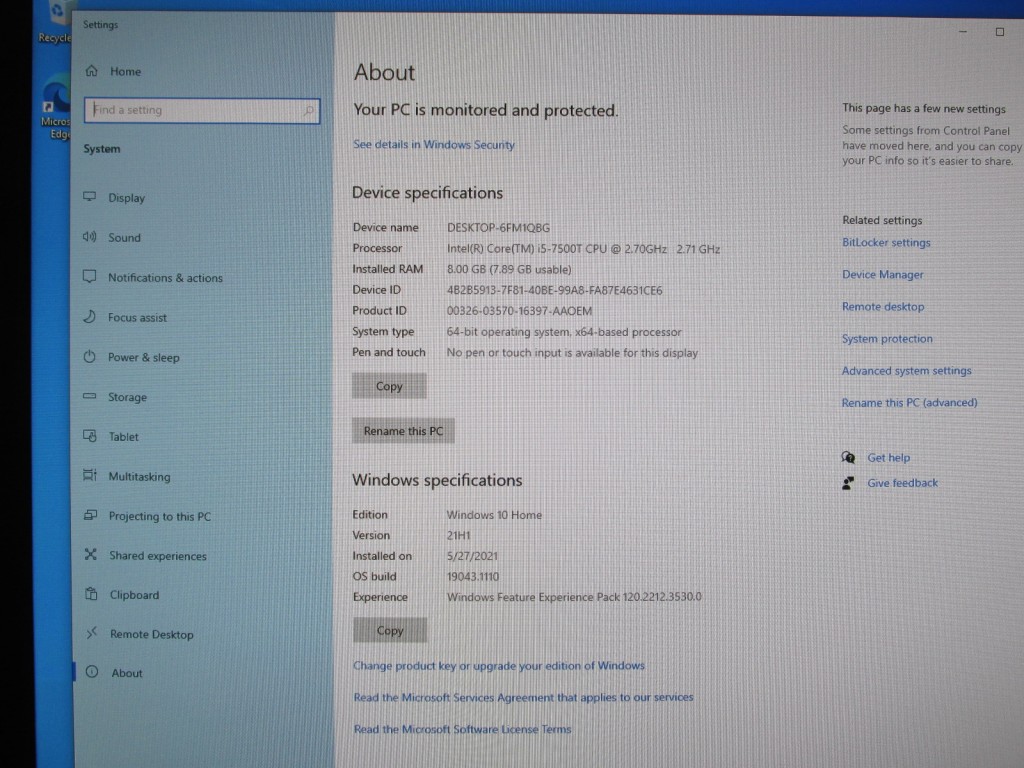Click the Get help link
The height and width of the screenshot is (768, 1024).
[888, 458]
